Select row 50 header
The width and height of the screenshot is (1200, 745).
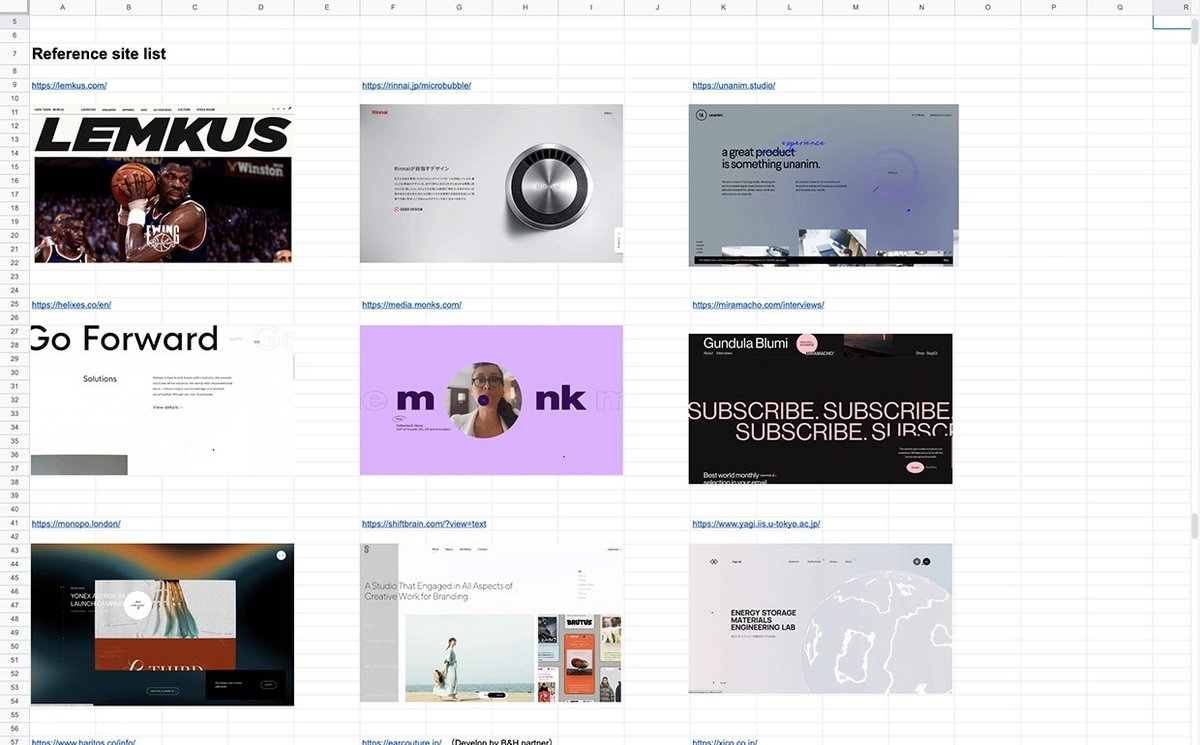coord(15,647)
